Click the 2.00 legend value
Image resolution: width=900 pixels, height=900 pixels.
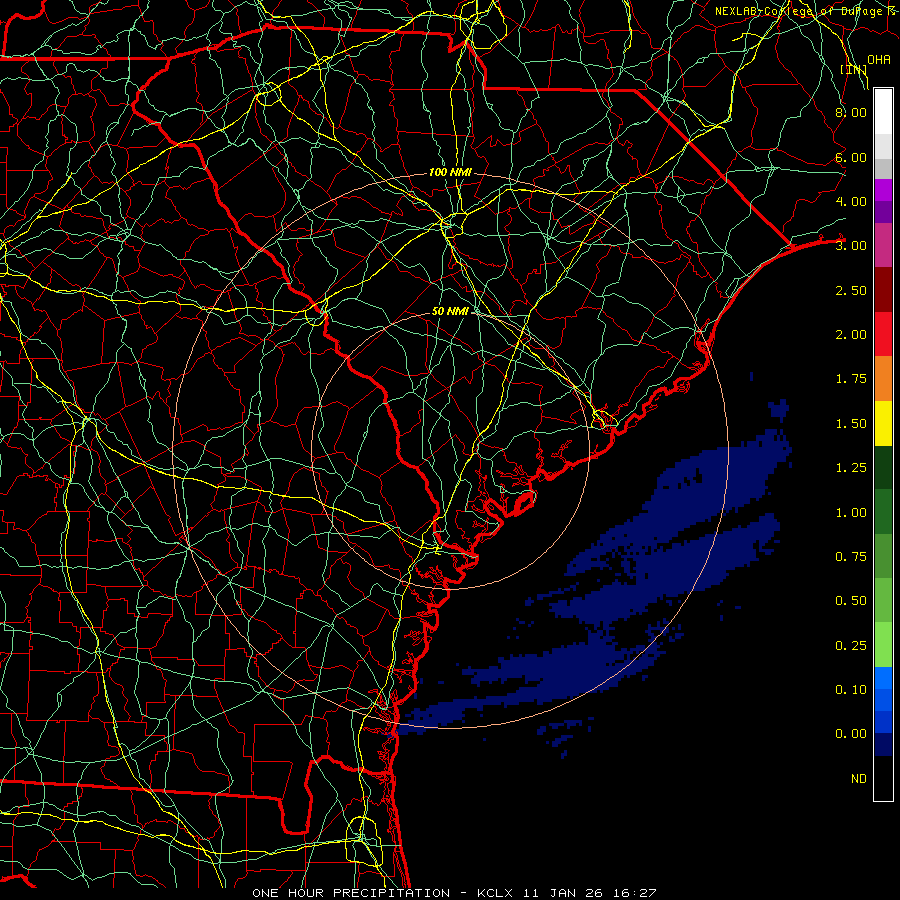coord(851,335)
